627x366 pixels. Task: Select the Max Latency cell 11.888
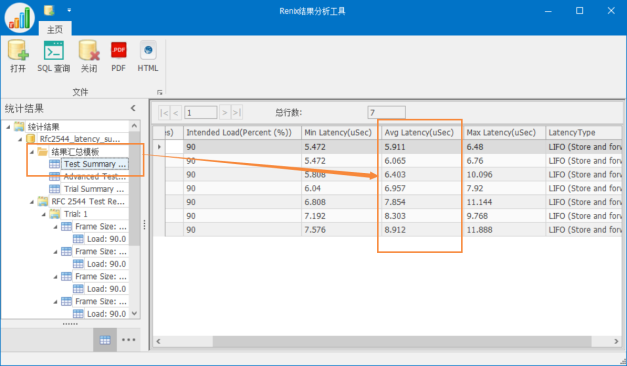click(504, 230)
